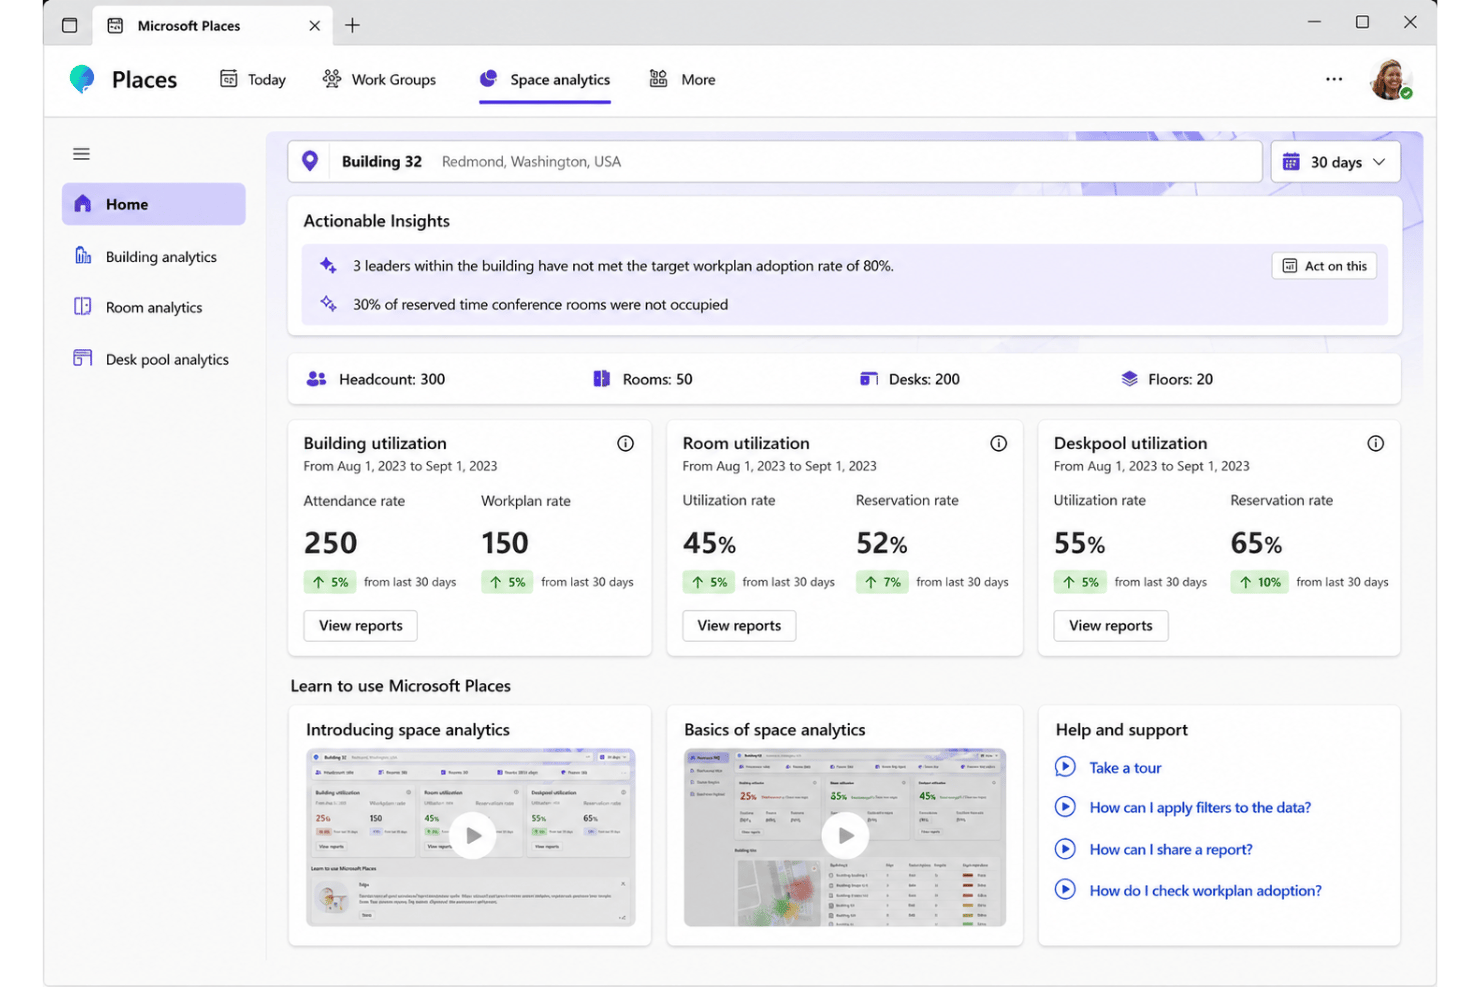Viewport: 1480px width, 987px height.
Task: Click the Building 32 location search field
Action: 775,161
